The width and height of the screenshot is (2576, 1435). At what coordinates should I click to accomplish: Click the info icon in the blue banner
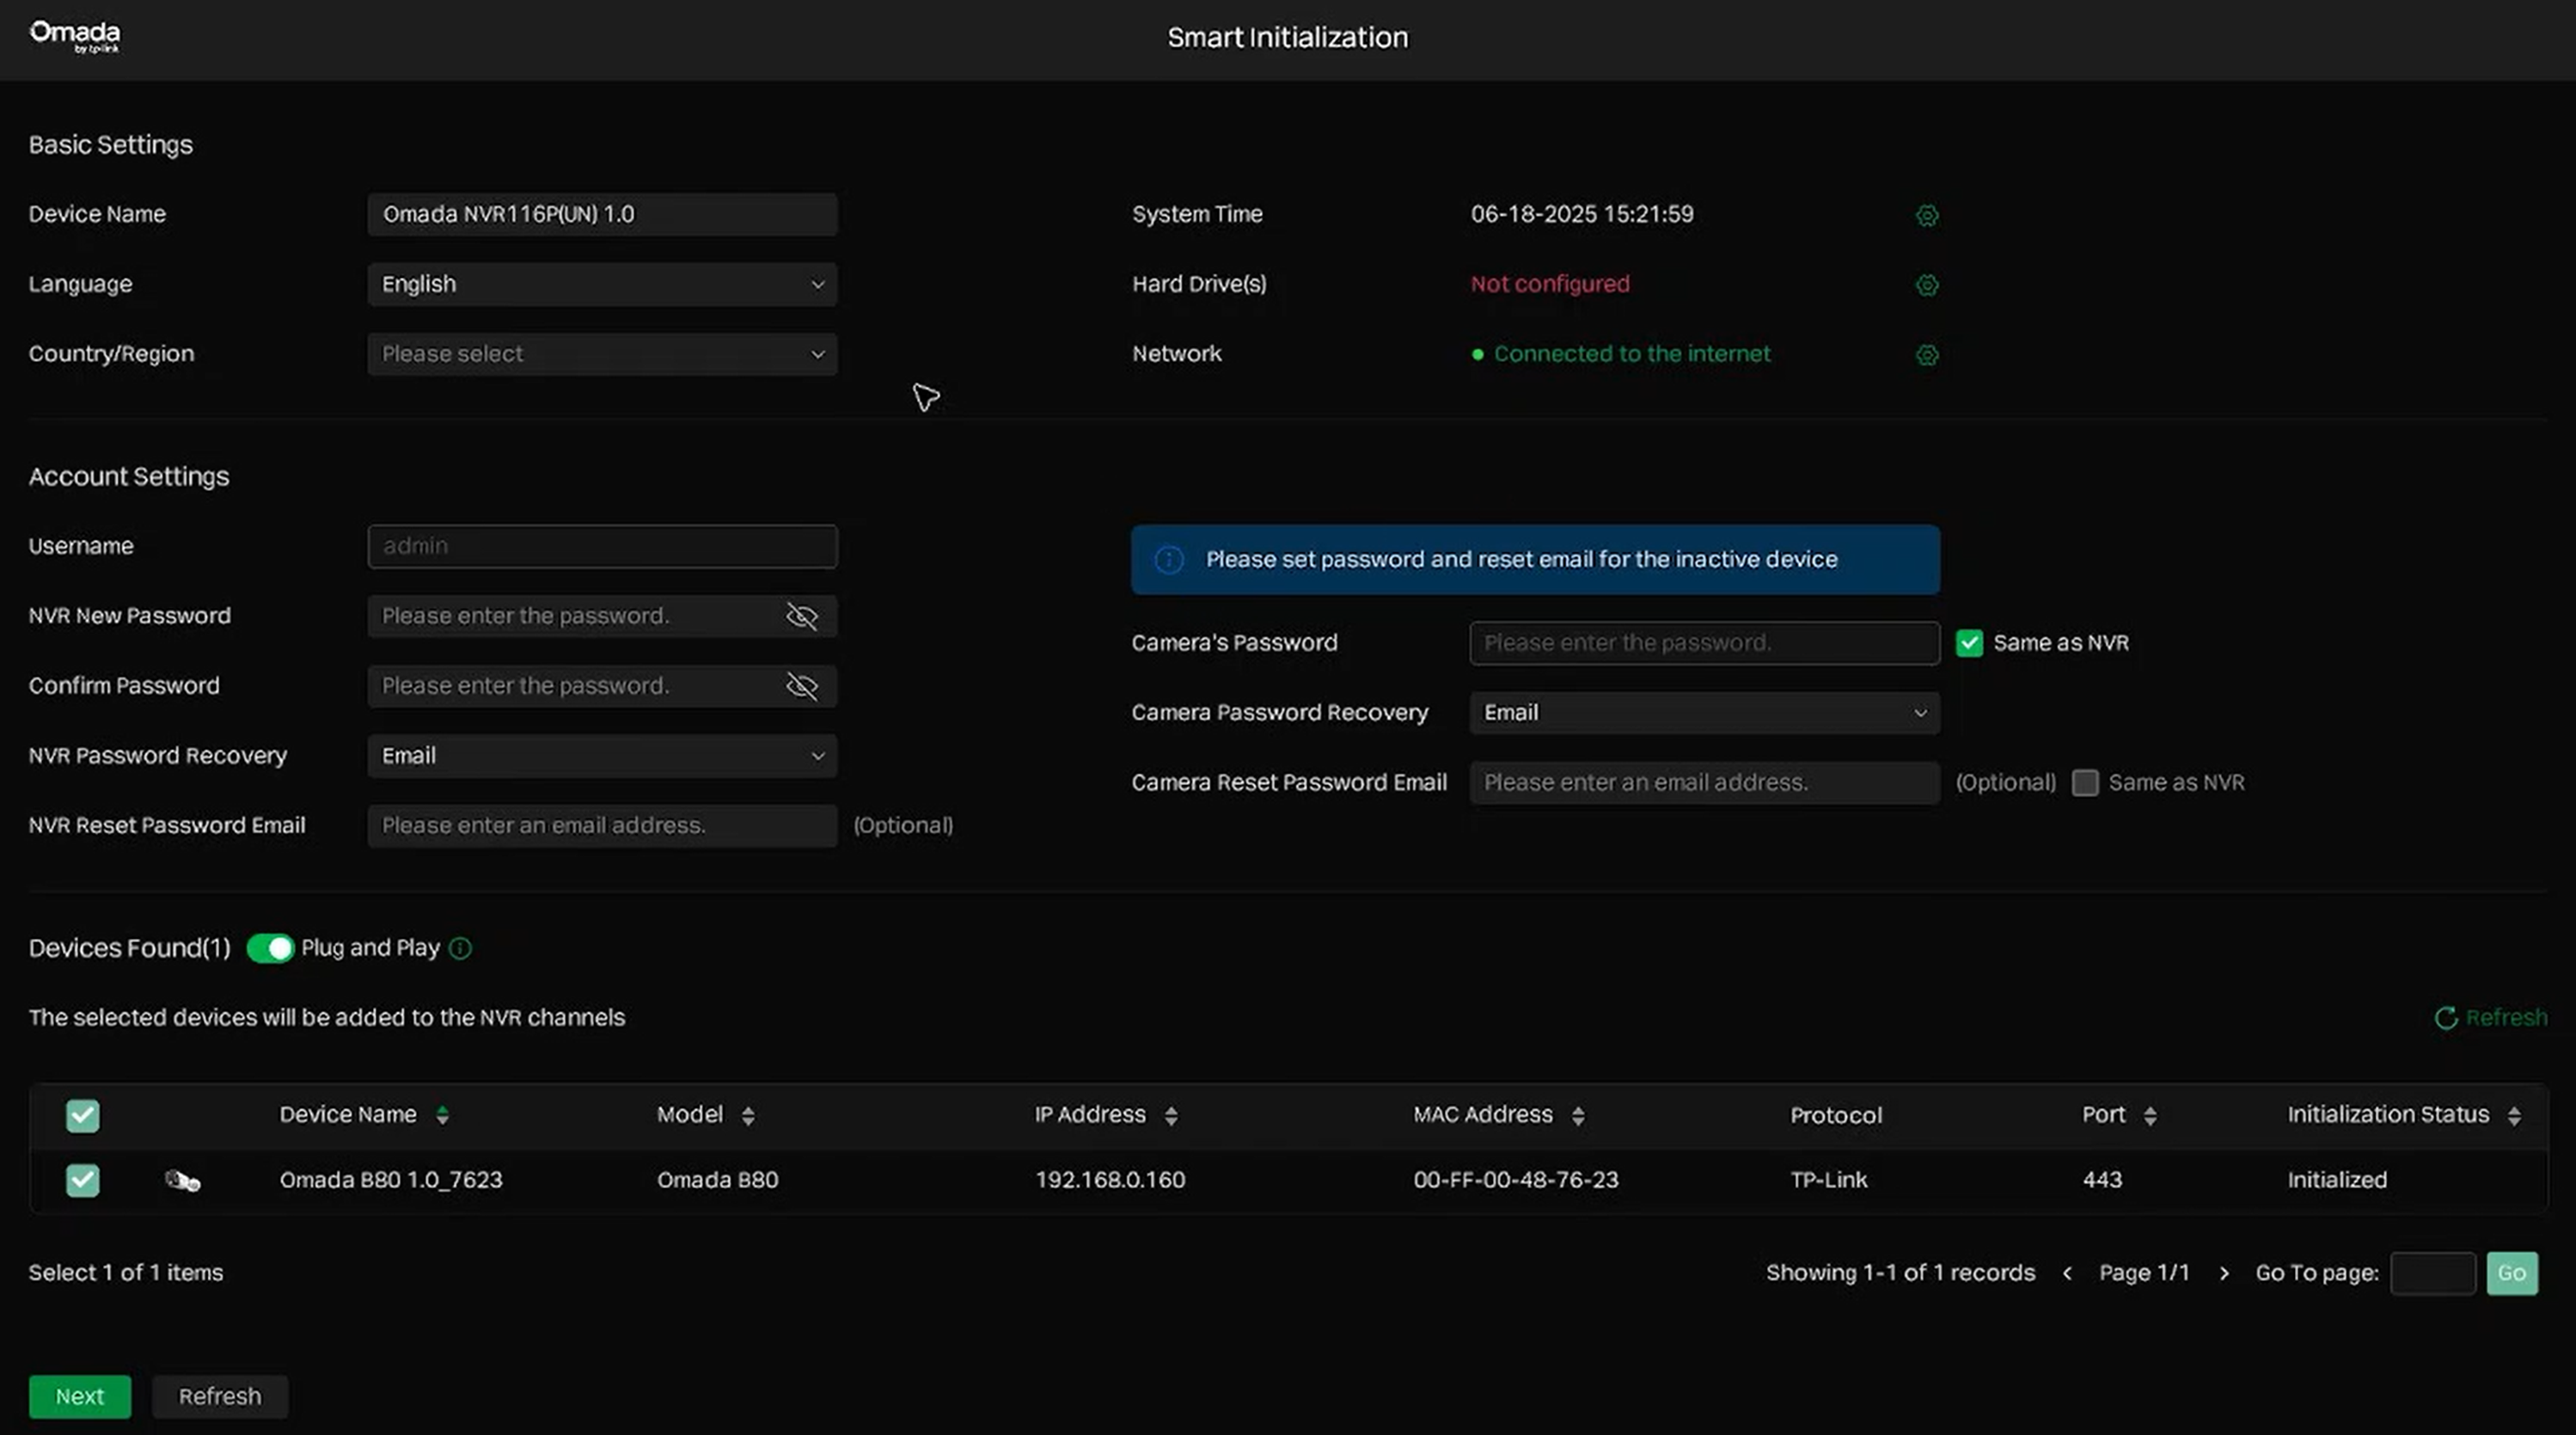tap(1169, 560)
